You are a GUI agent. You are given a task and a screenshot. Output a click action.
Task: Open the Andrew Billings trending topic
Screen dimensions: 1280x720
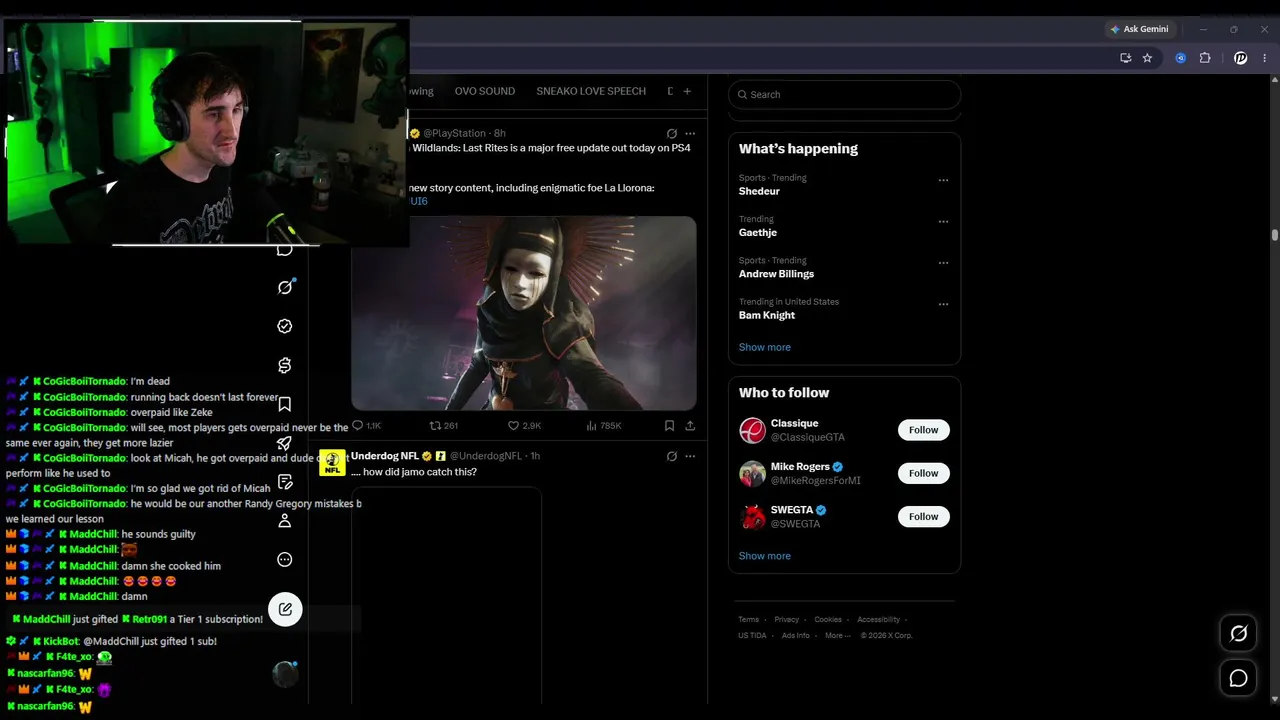pos(776,273)
